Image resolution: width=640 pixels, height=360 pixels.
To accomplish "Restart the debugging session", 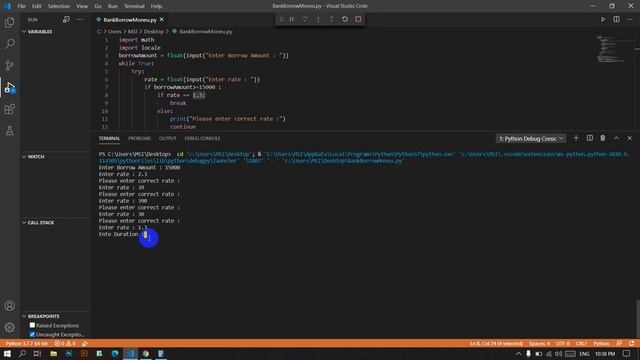I will 345,19.
